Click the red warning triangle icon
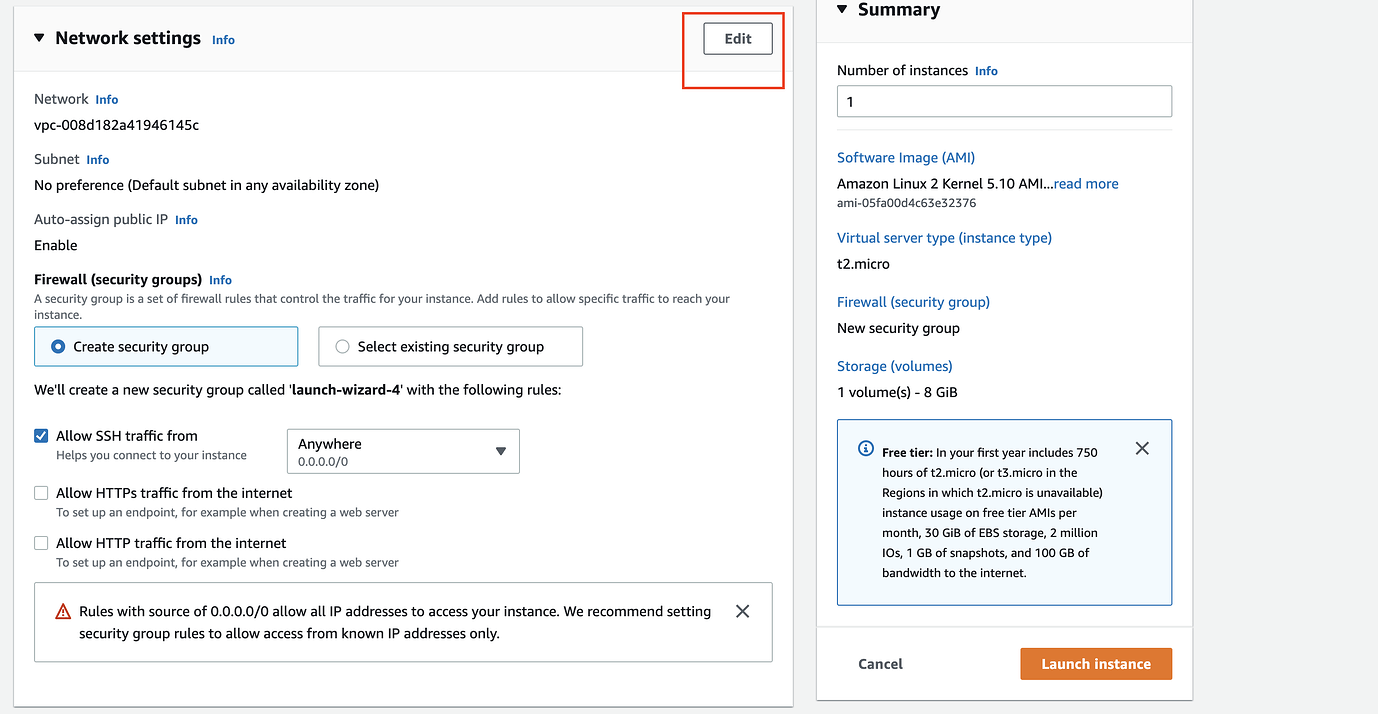This screenshot has height=714, width=1378. click(63, 611)
